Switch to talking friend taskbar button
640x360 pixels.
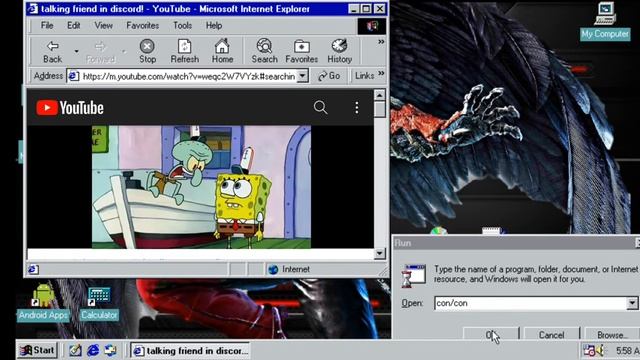pyautogui.click(x=190, y=351)
